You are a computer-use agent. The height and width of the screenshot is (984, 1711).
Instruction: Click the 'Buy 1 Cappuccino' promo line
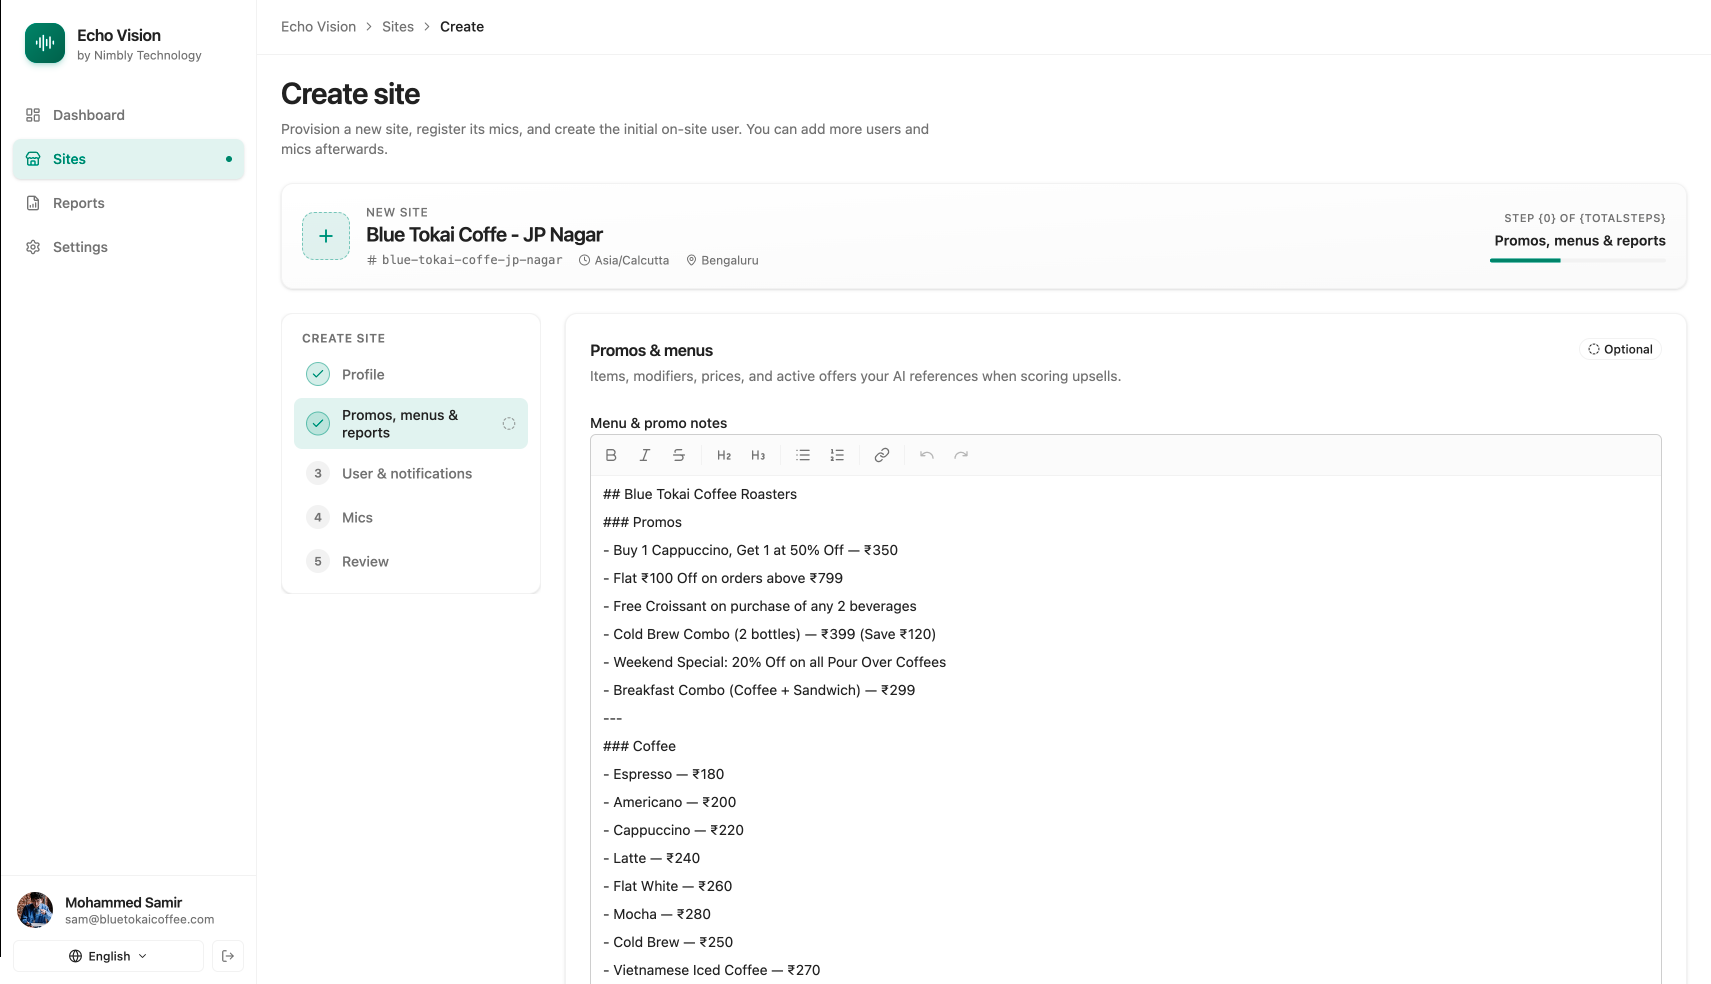pyautogui.click(x=750, y=550)
